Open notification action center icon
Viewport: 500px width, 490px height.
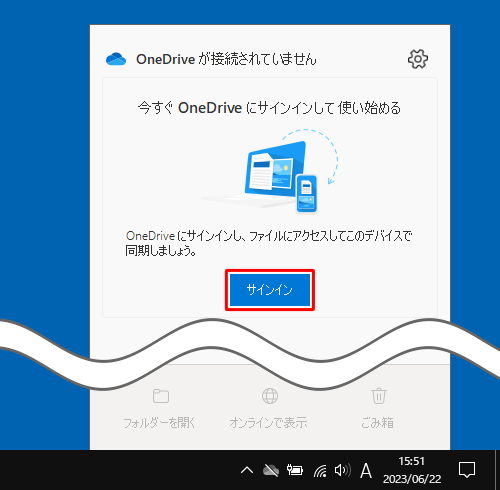click(x=467, y=470)
